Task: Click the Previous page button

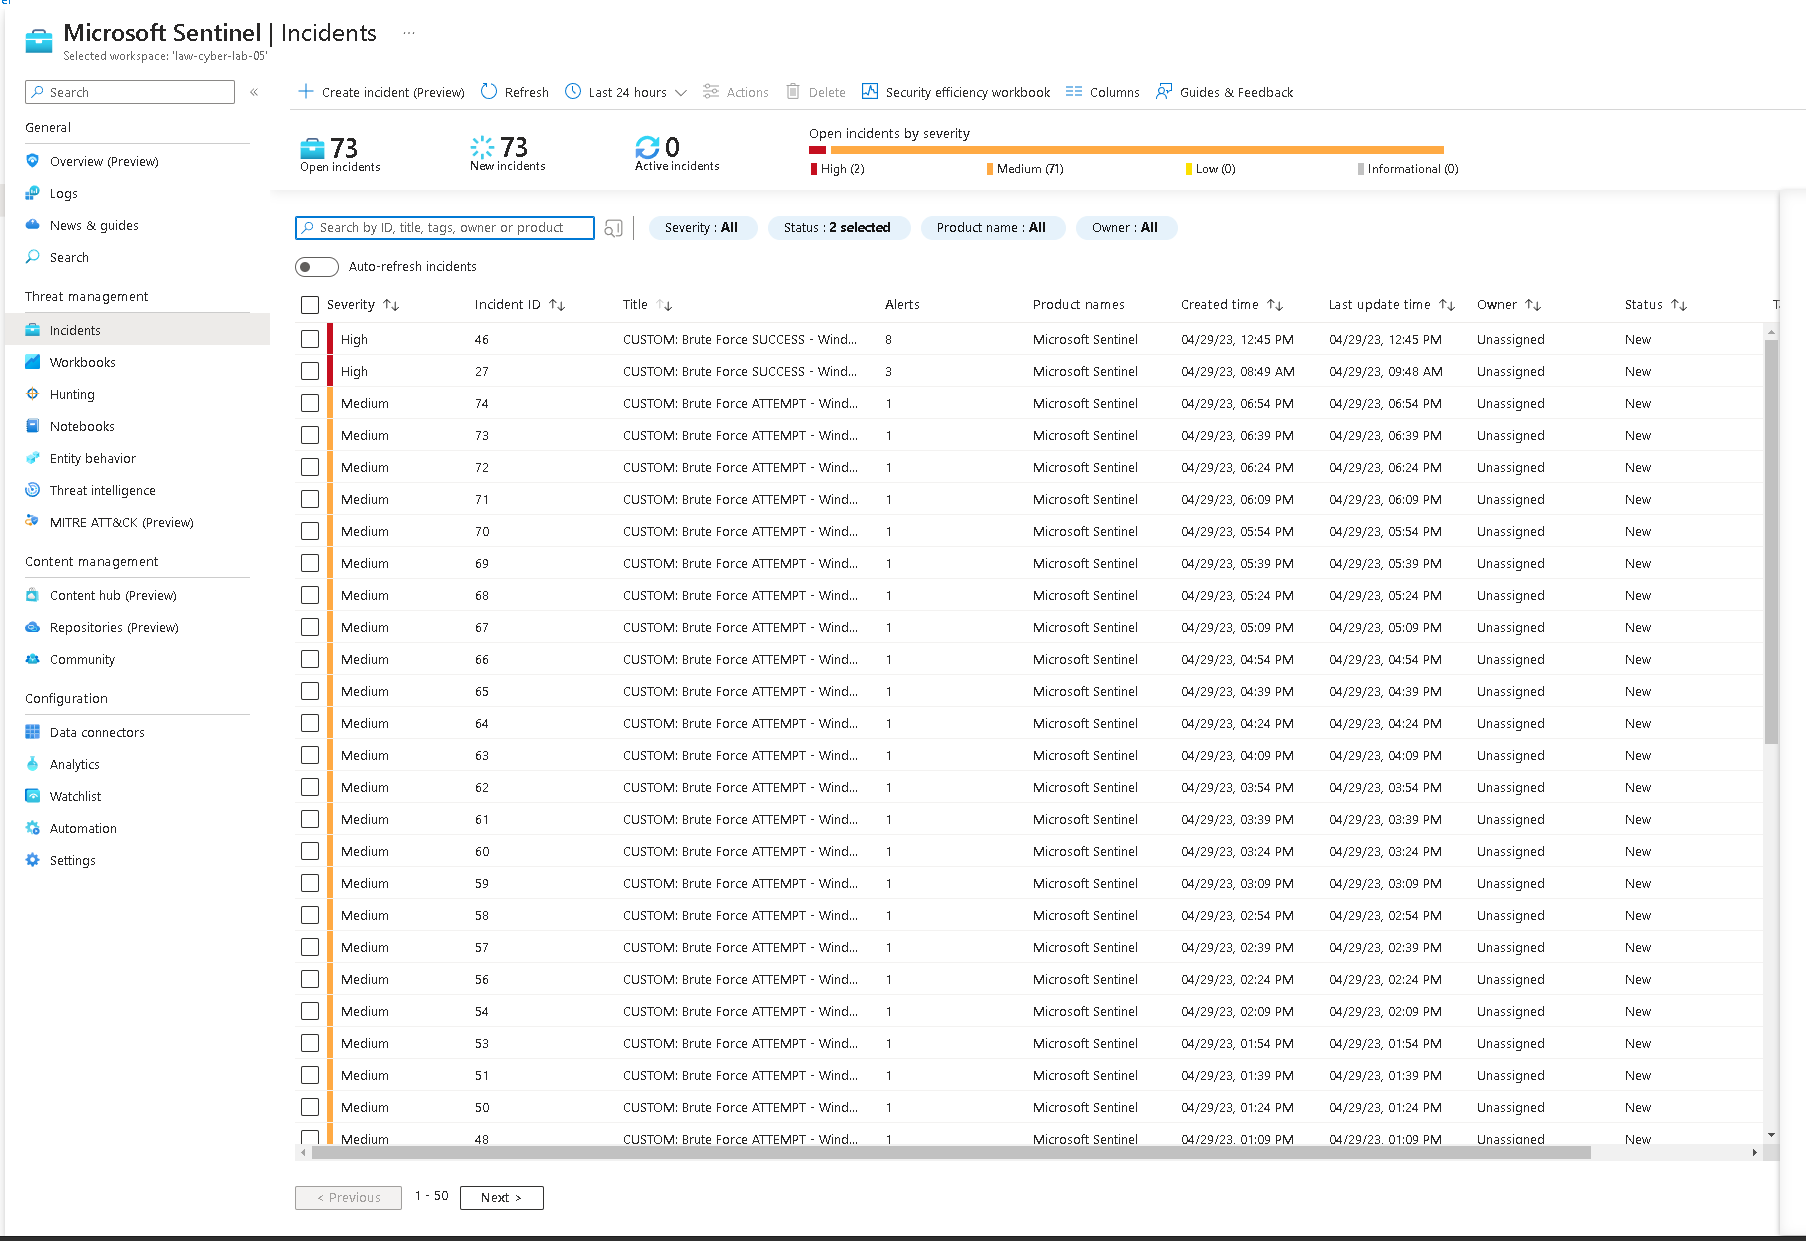Action: (x=348, y=1198)
